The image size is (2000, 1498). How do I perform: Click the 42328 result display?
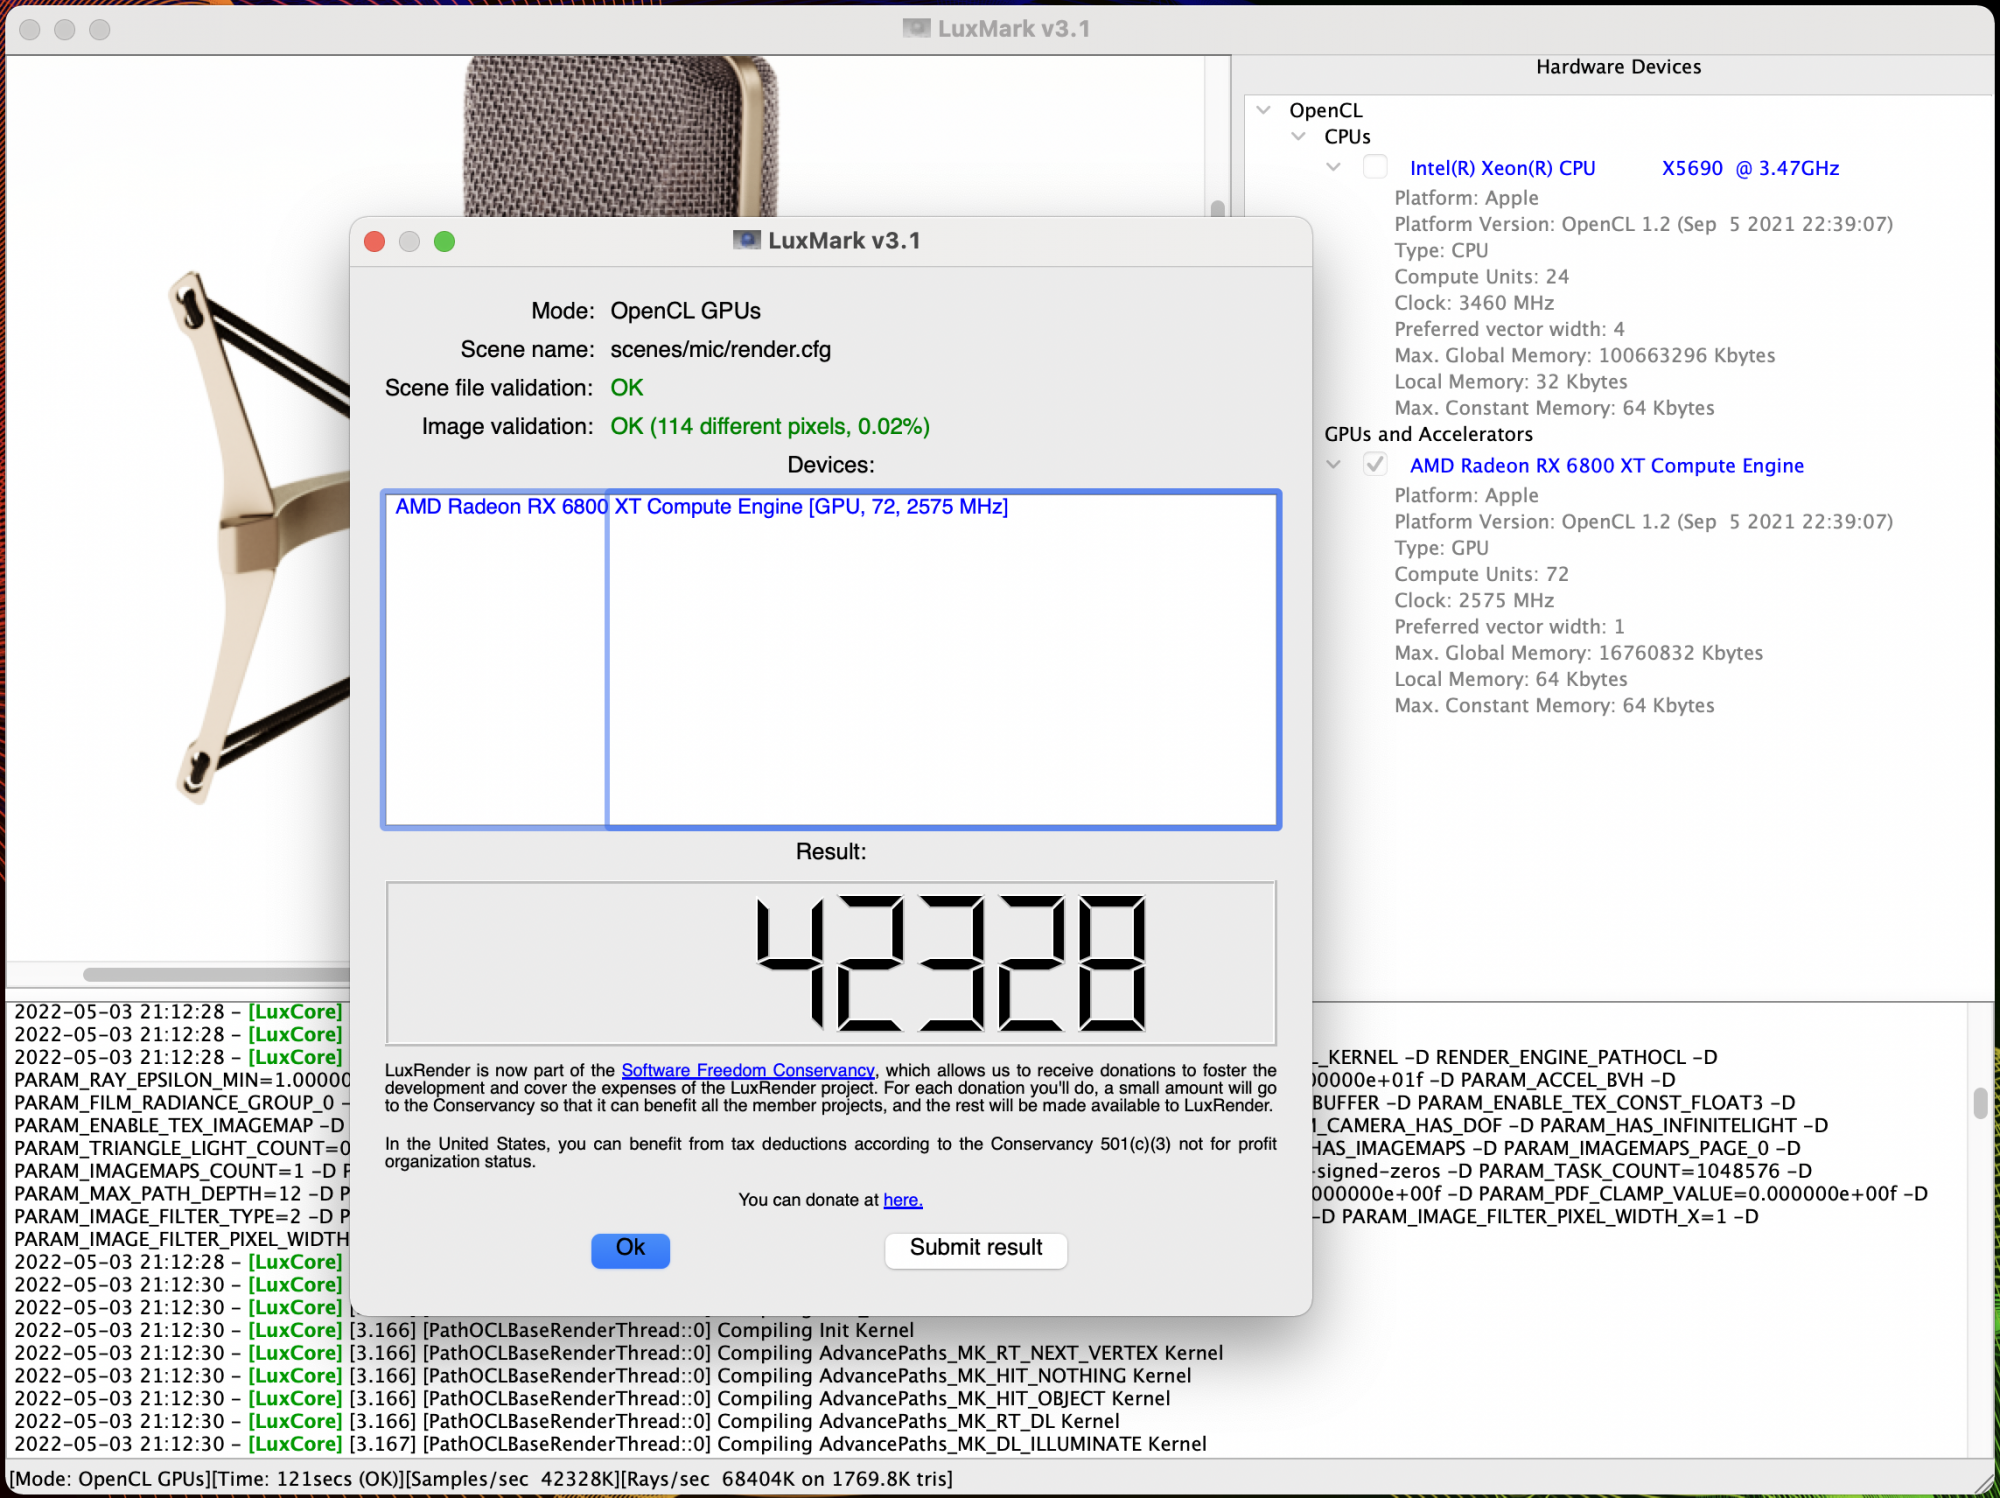coord(831,963)
